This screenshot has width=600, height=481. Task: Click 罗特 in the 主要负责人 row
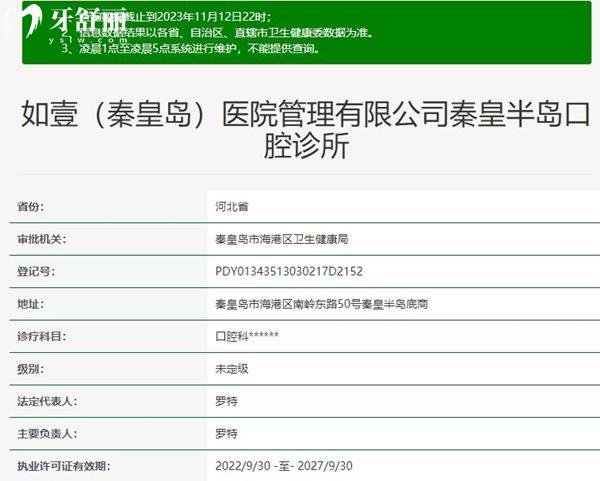[x=226, y=434]
